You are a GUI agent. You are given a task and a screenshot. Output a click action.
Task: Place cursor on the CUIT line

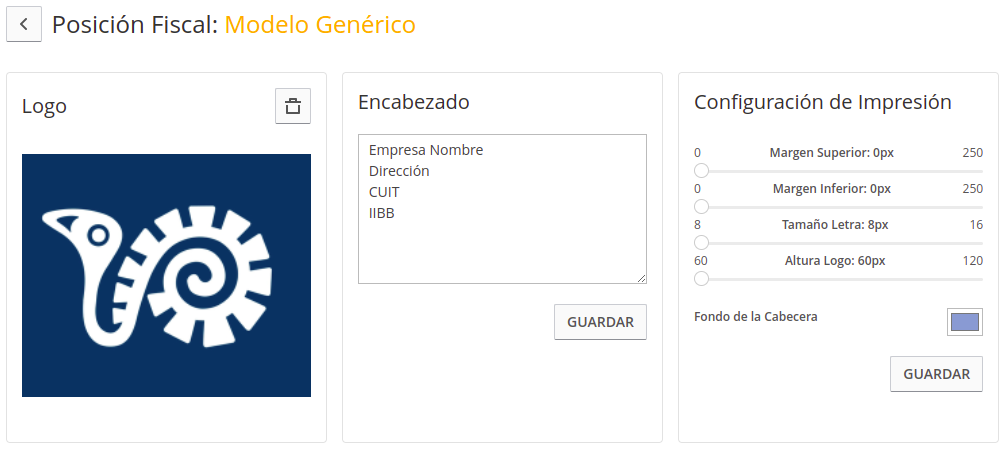[385, 193]
